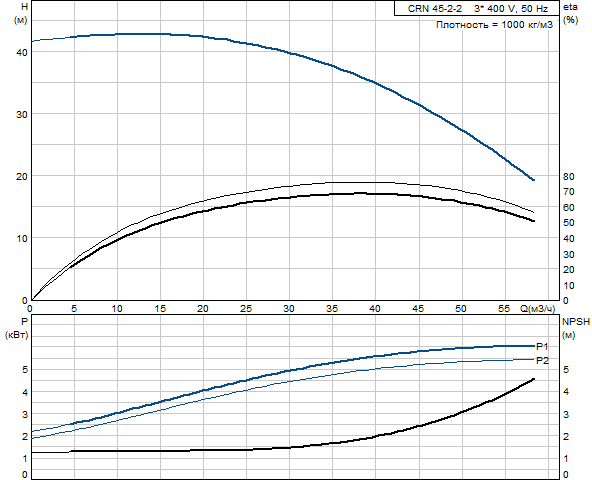
Task: Click the Q(м3/ч) axis label
Action: (538, 309)
